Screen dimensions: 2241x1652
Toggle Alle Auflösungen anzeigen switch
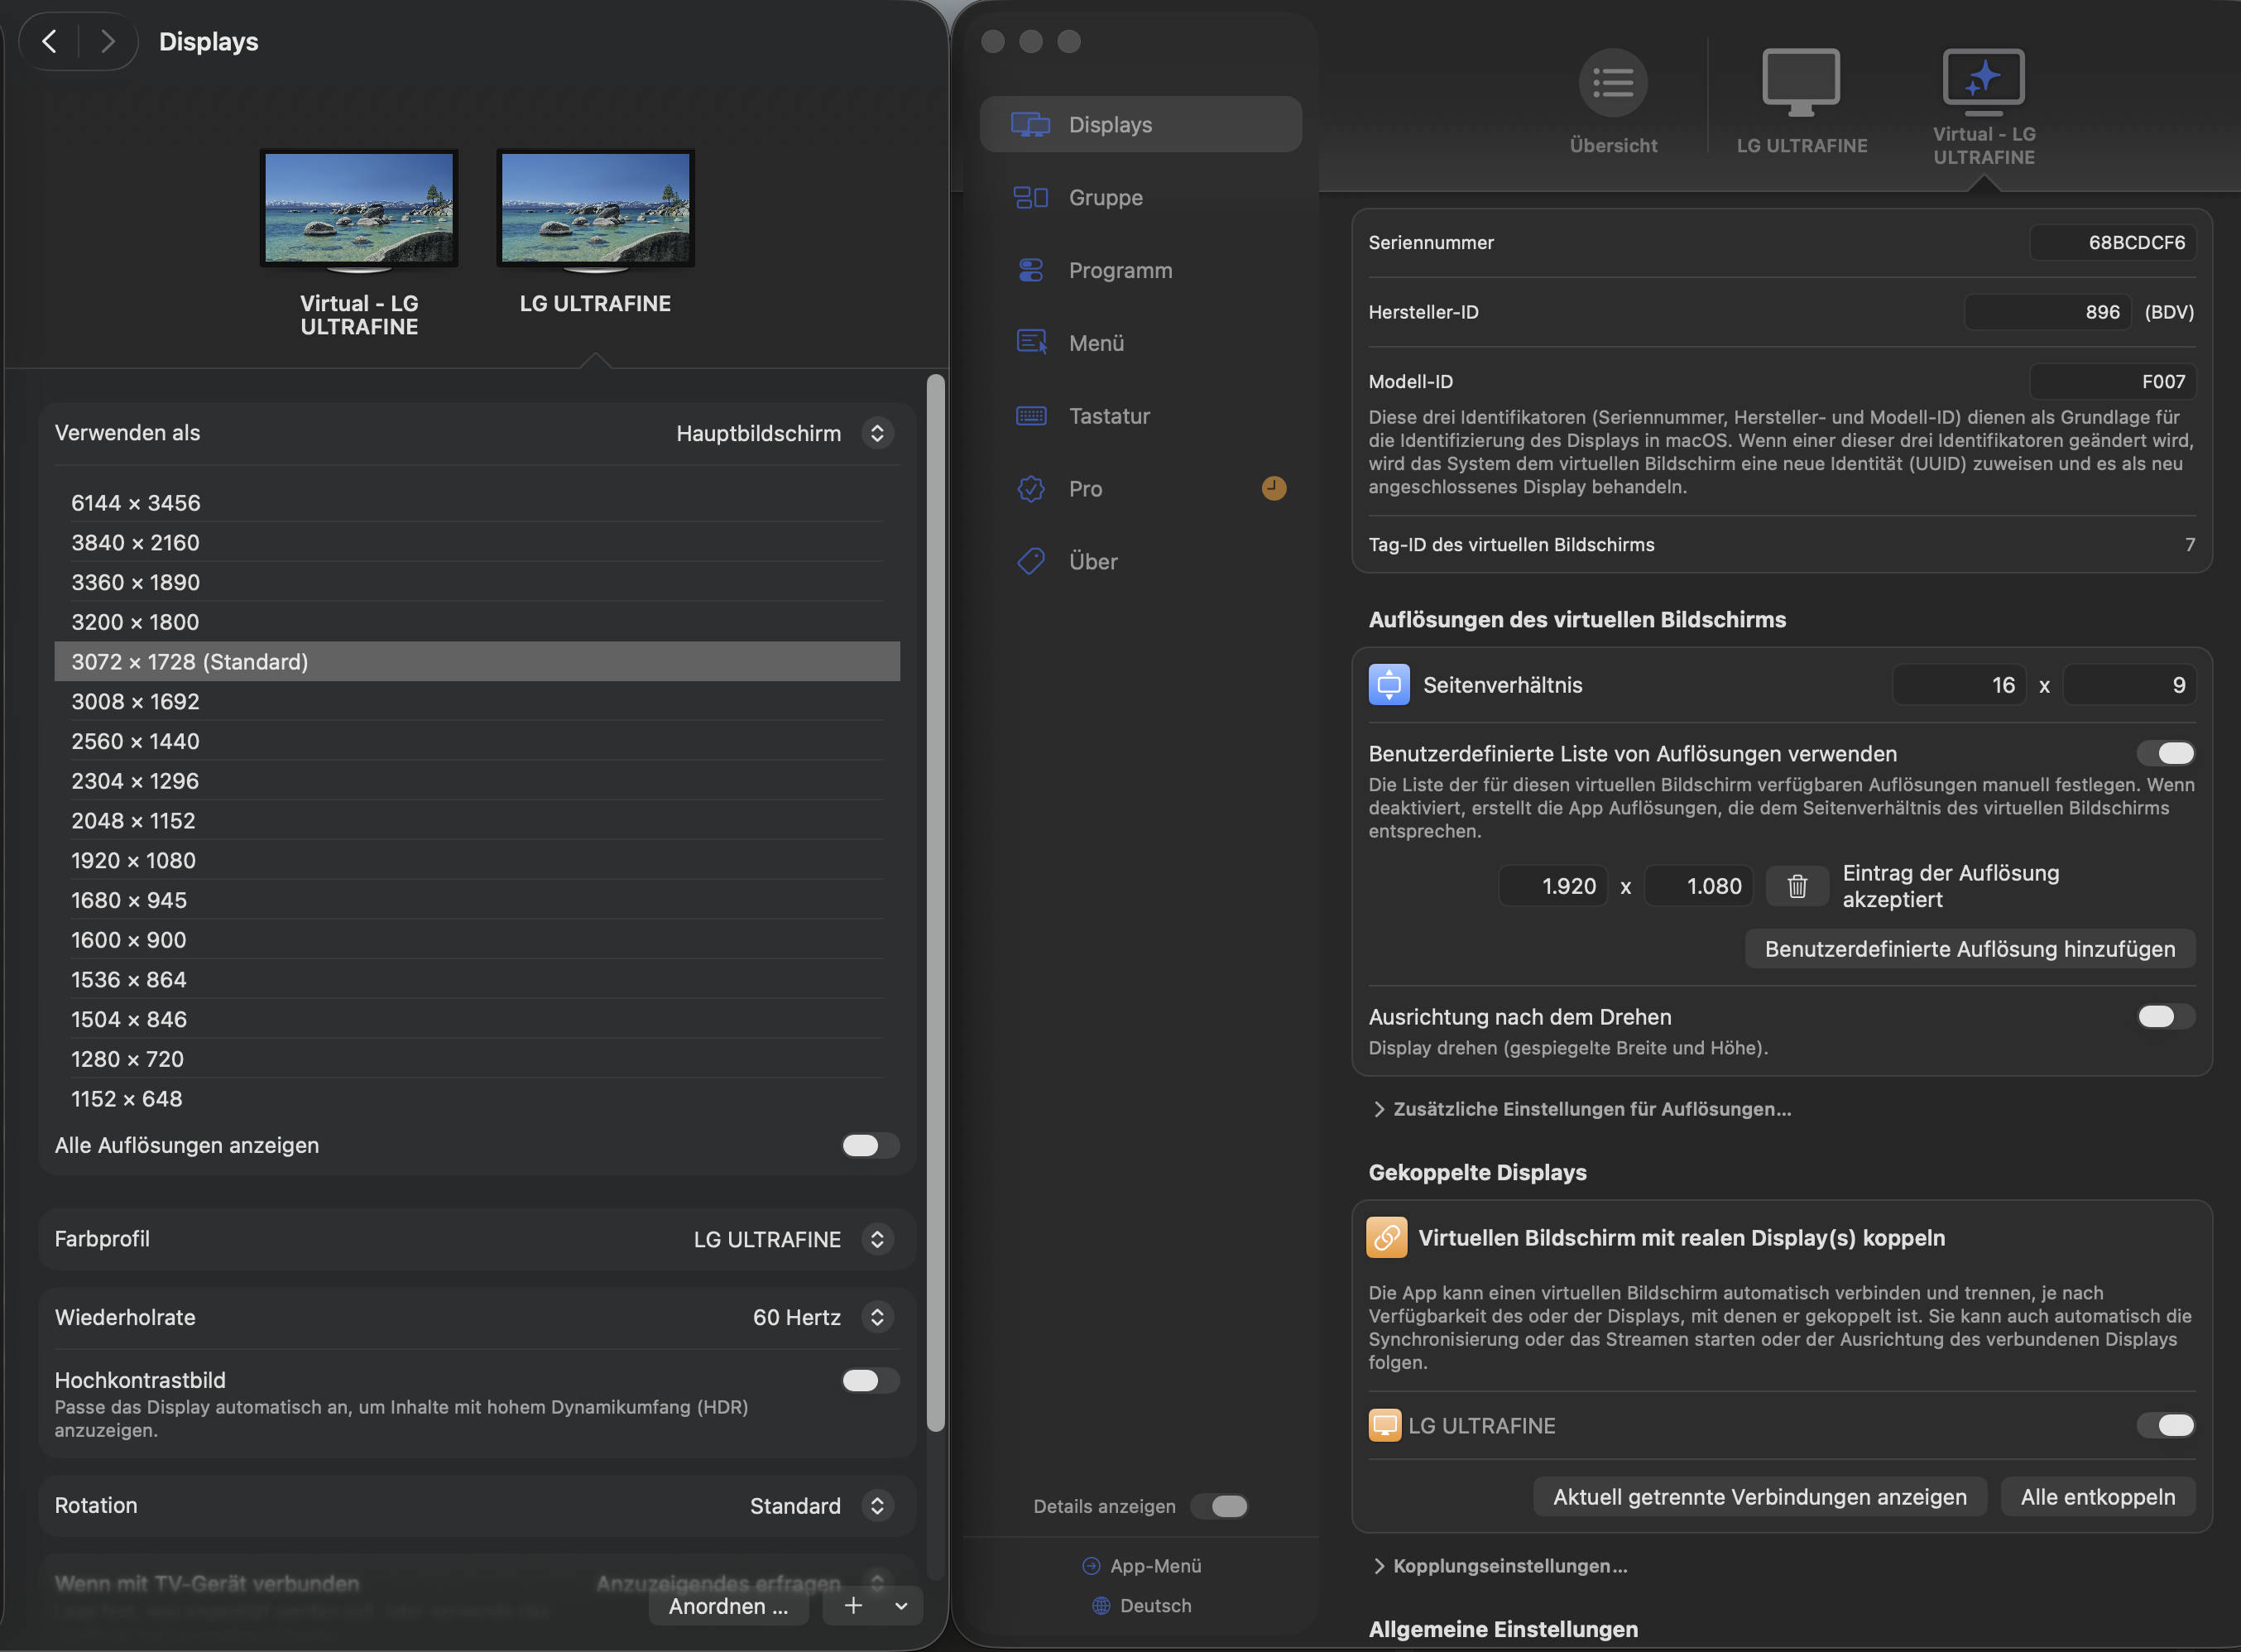click(869, 1145)
